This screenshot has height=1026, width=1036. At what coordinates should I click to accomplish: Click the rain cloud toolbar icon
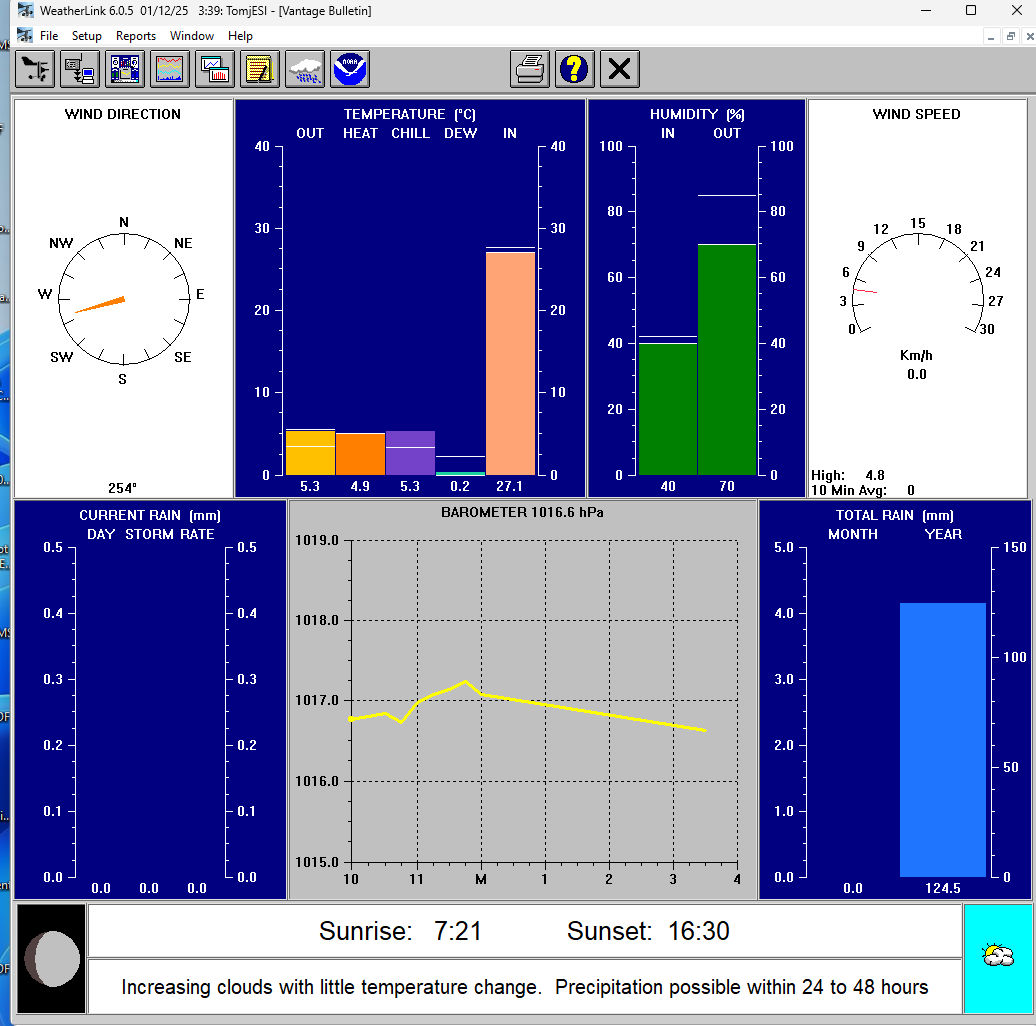coord(305,69)
